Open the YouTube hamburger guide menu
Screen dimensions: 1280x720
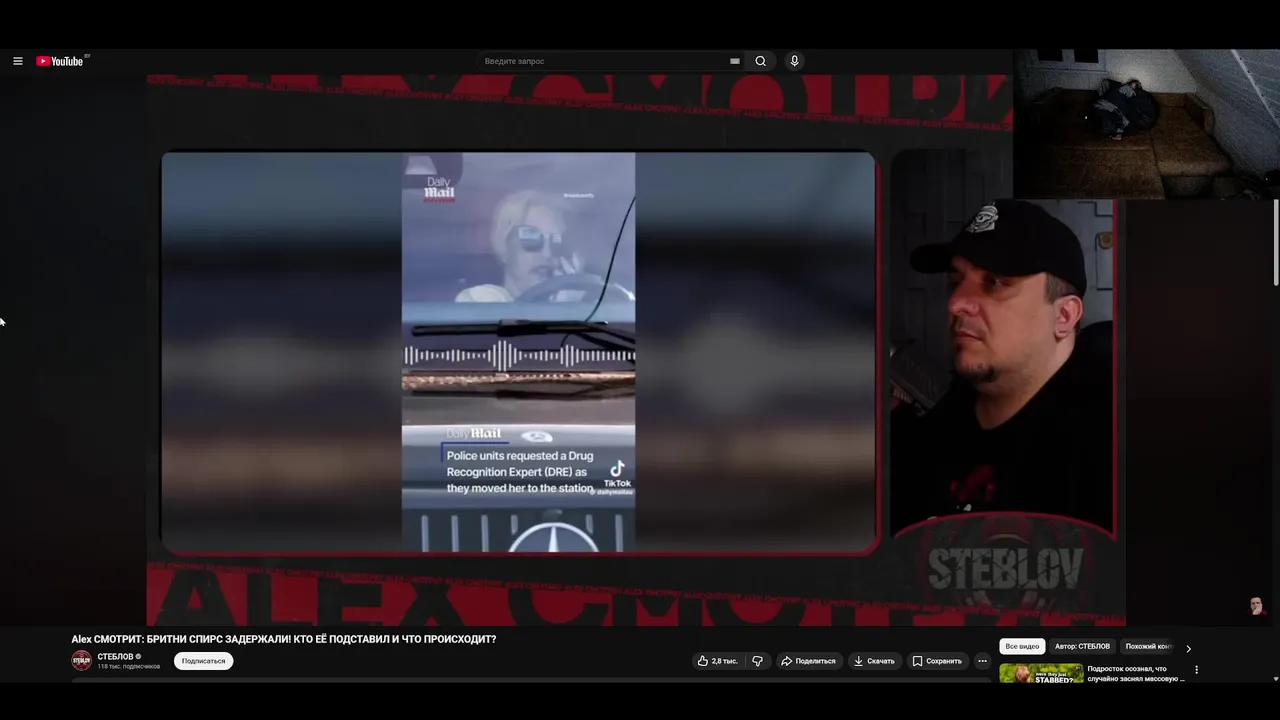17,61
